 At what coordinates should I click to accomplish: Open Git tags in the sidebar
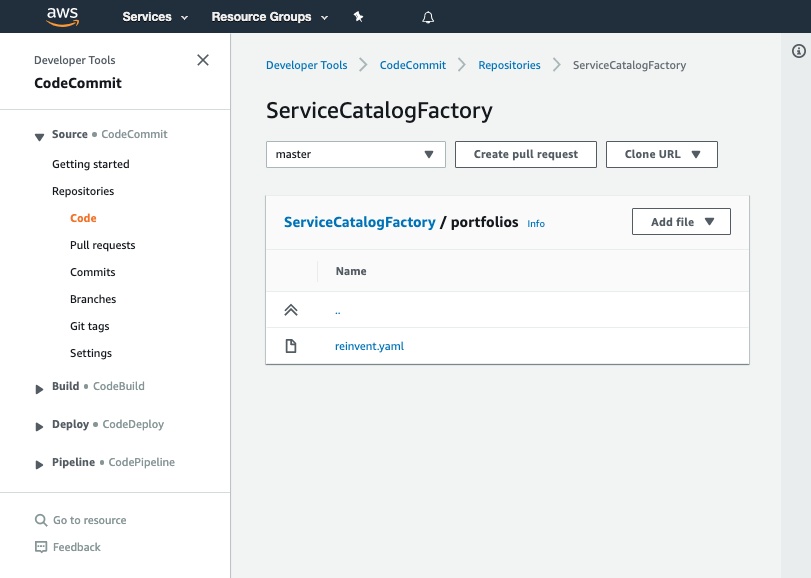[89, 326]
